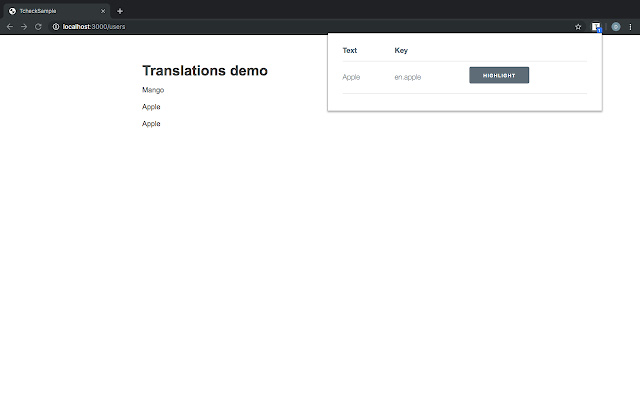
Task: Open the site info icon in the address bar
Action: tap(56, 27)
